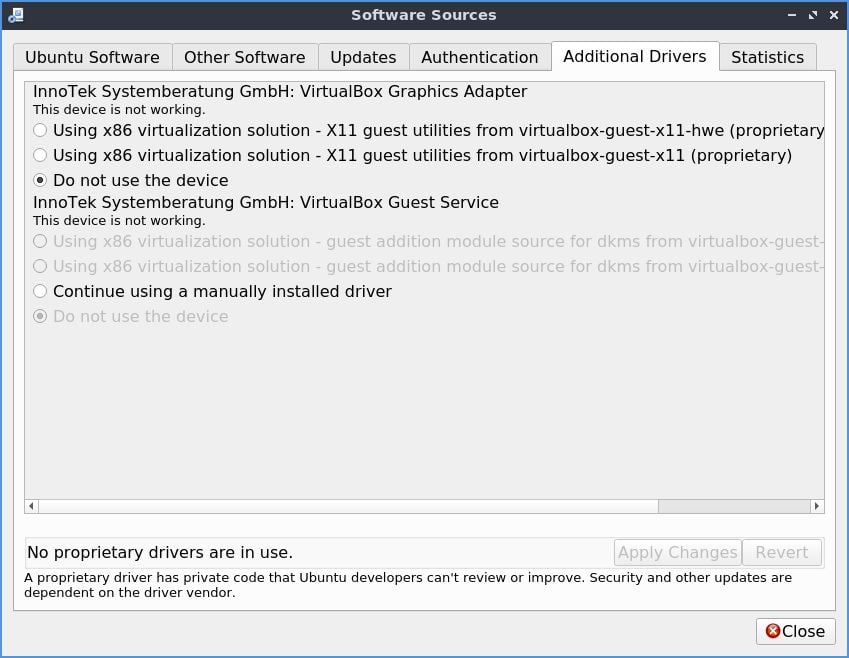The width and height of the screenshot is (849, 658).
Task: Open the Authentication tab
Action: pos(479,57)
